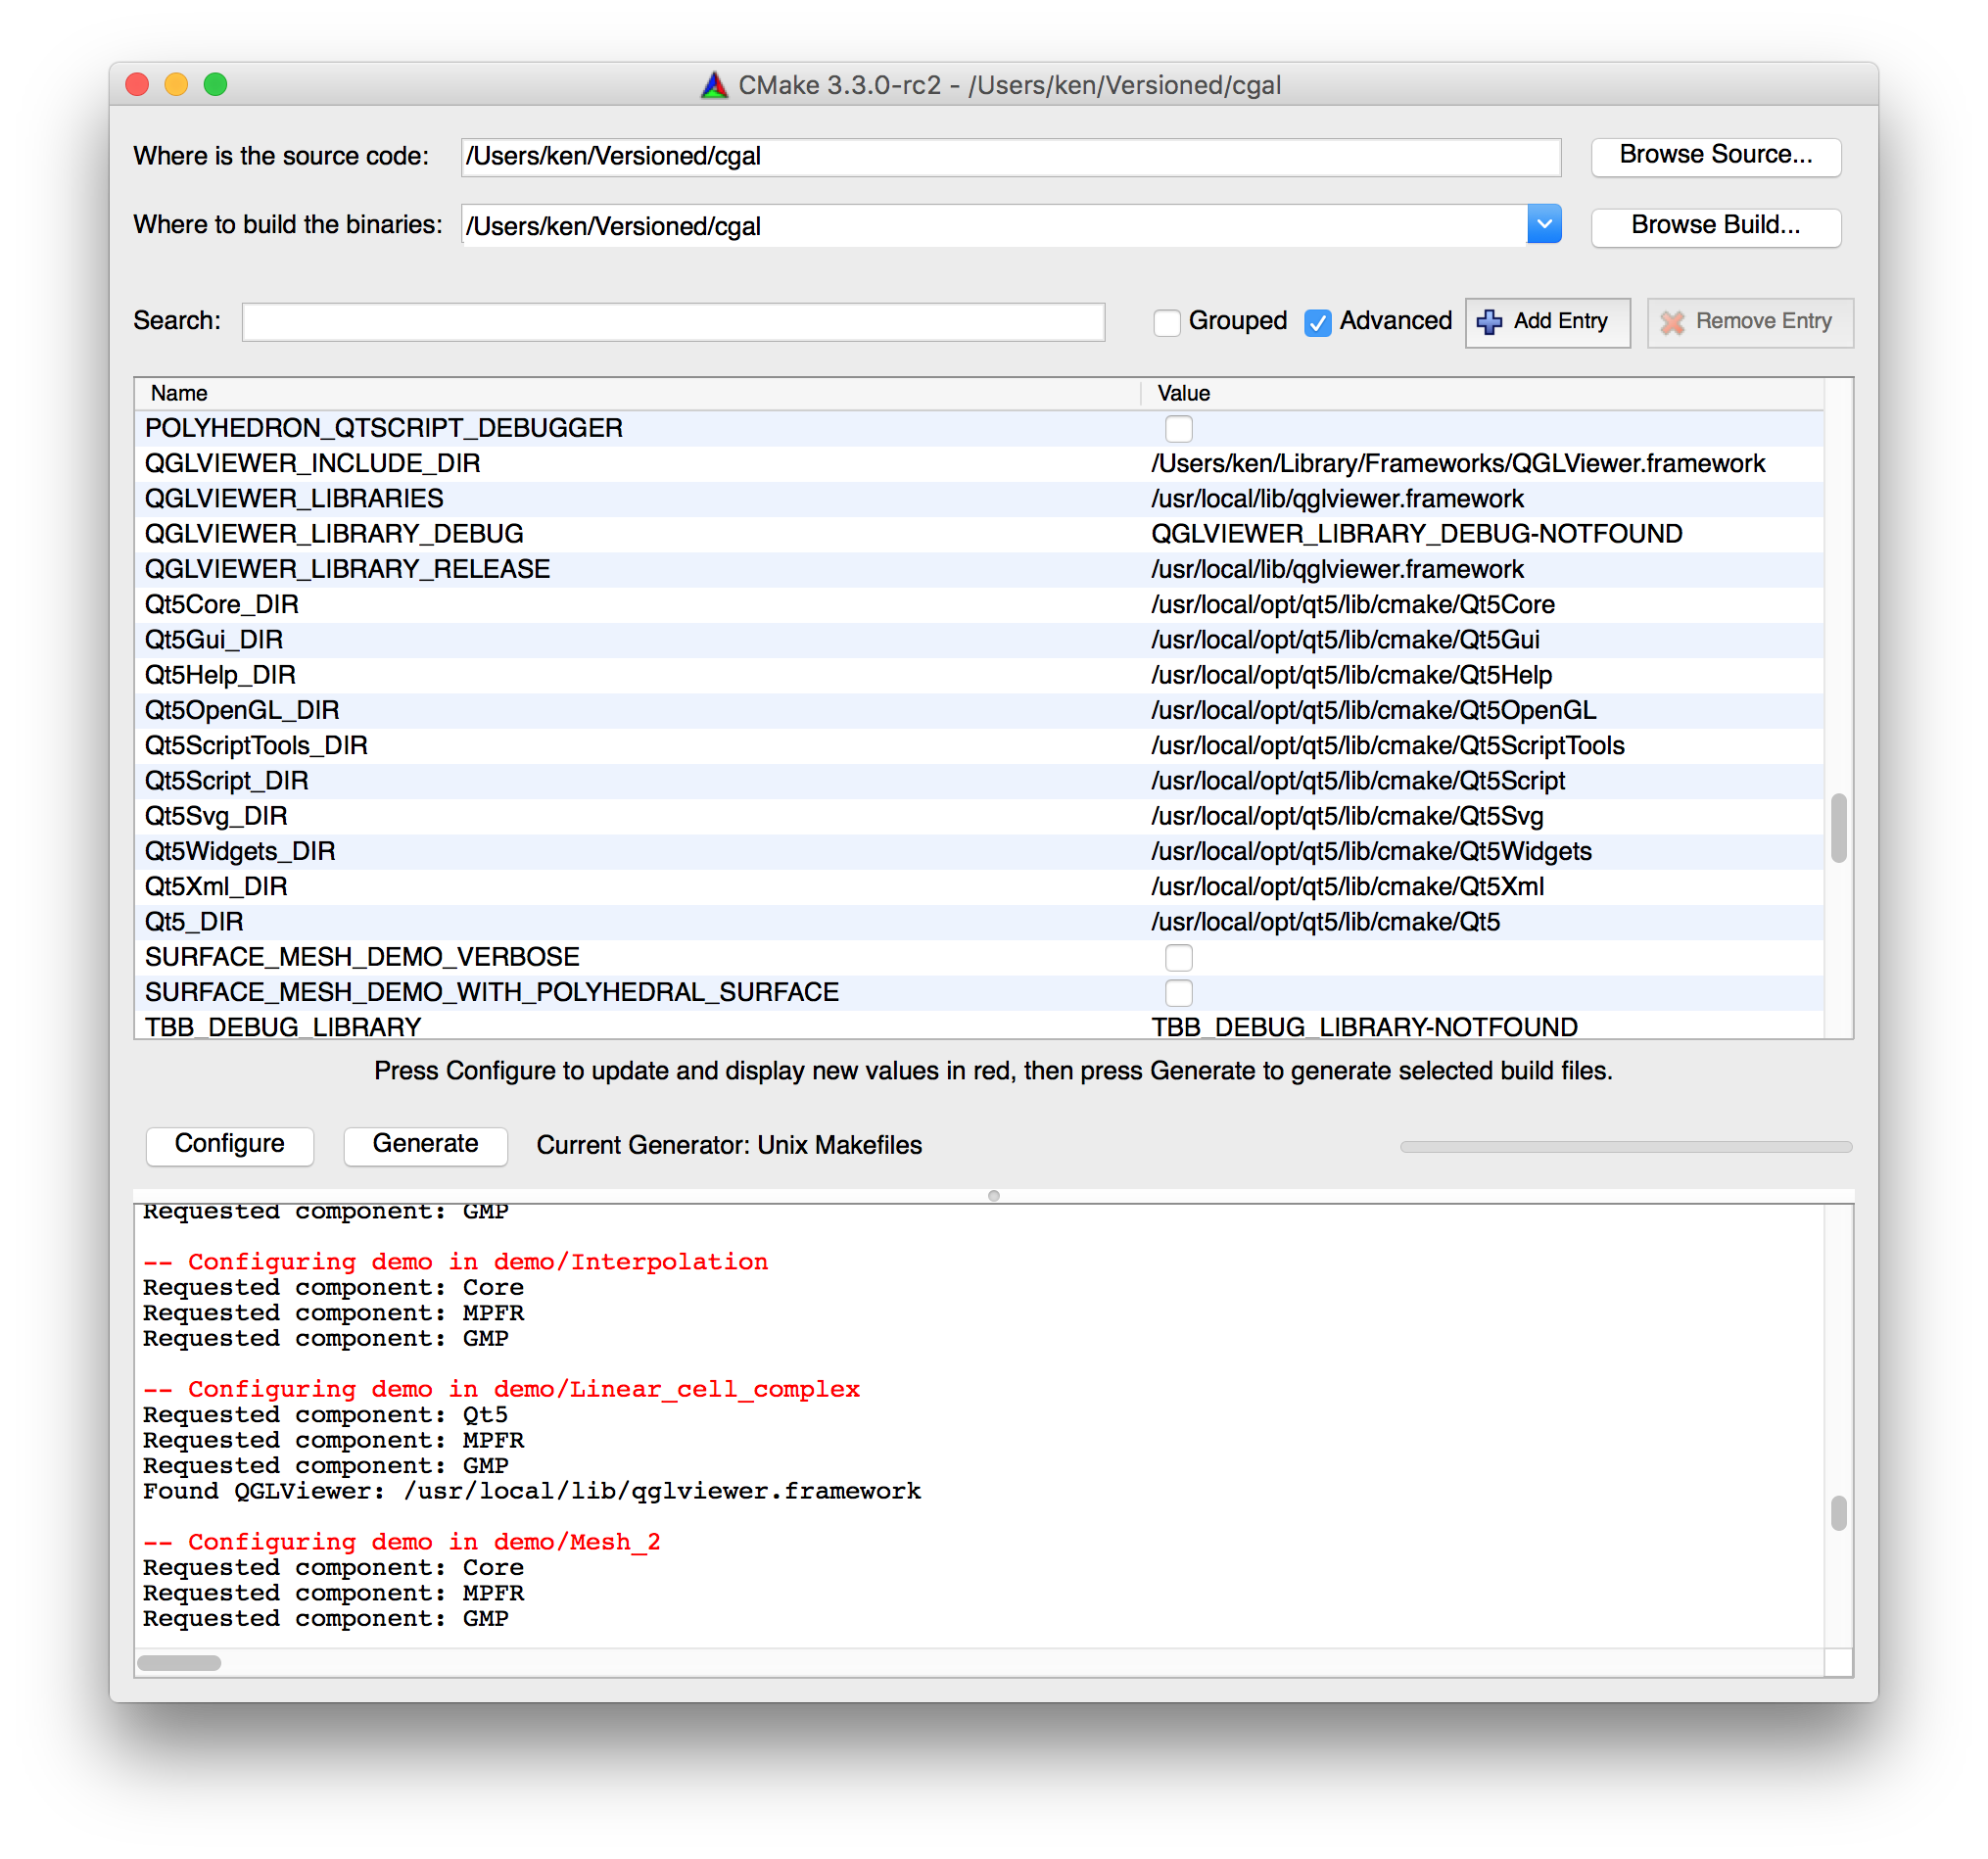Viewport: 1988px width, 1859px height.
Task: Click the Add Entry icon button
Action: click(1544, 319)
